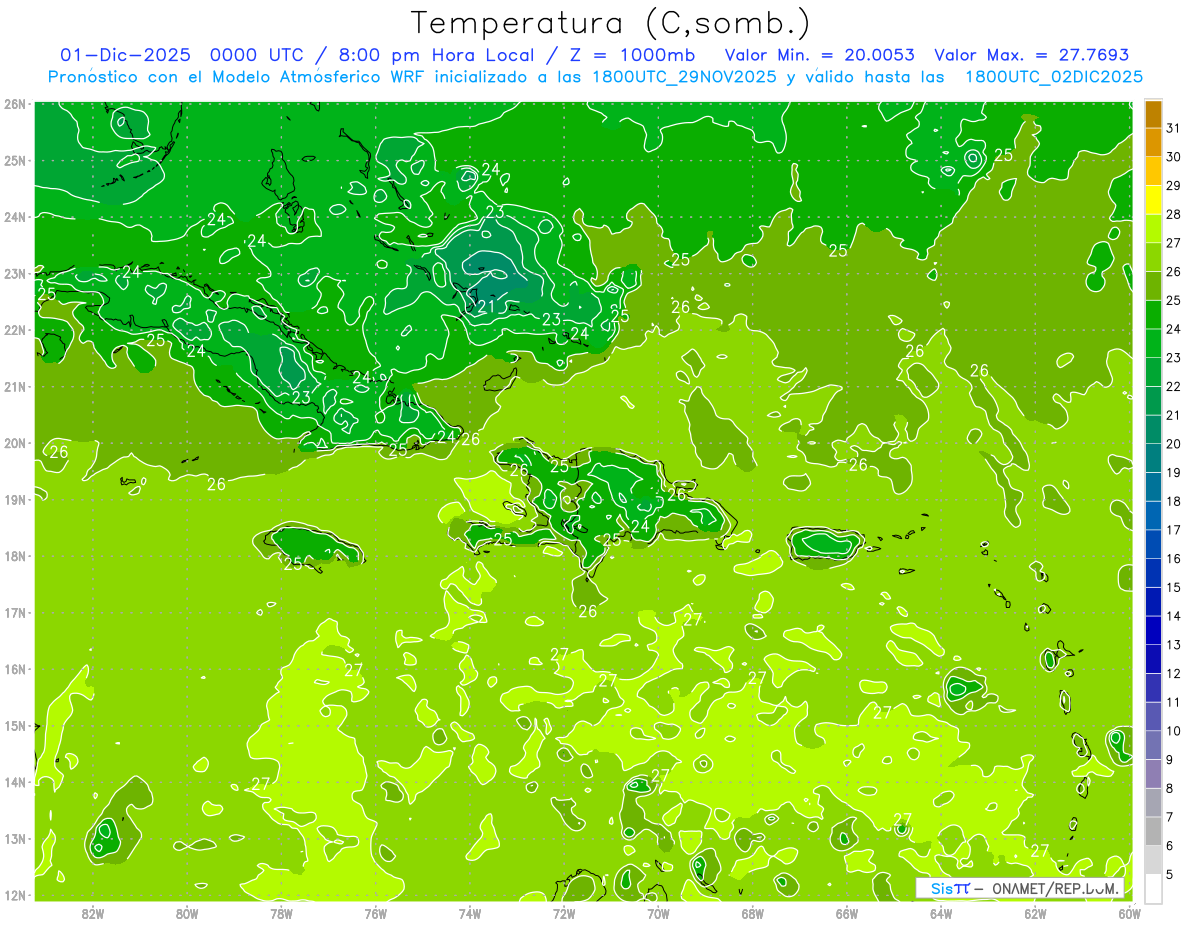Click "Modelo Atmosferico WRF" in subtitle
This screenshot has height=927, width=1200.
(317, 77)
